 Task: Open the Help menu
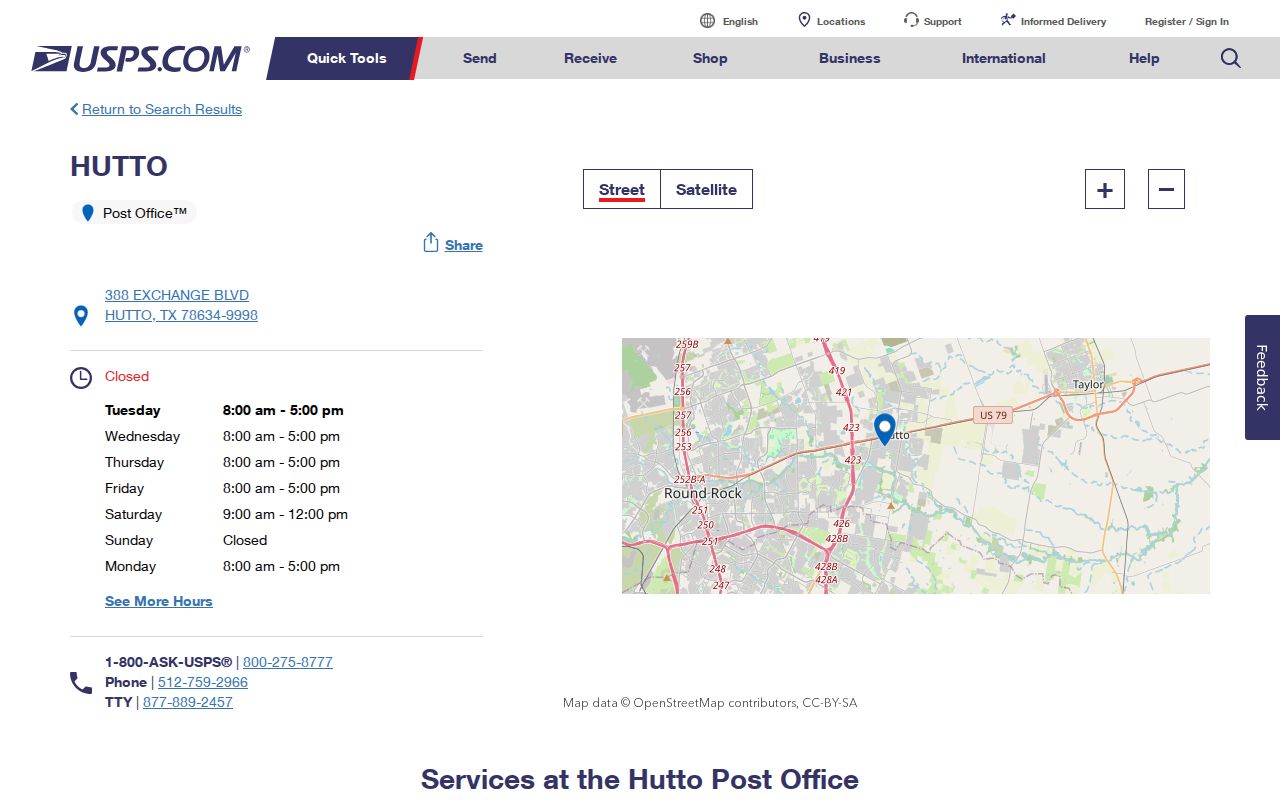point(1144,58)
